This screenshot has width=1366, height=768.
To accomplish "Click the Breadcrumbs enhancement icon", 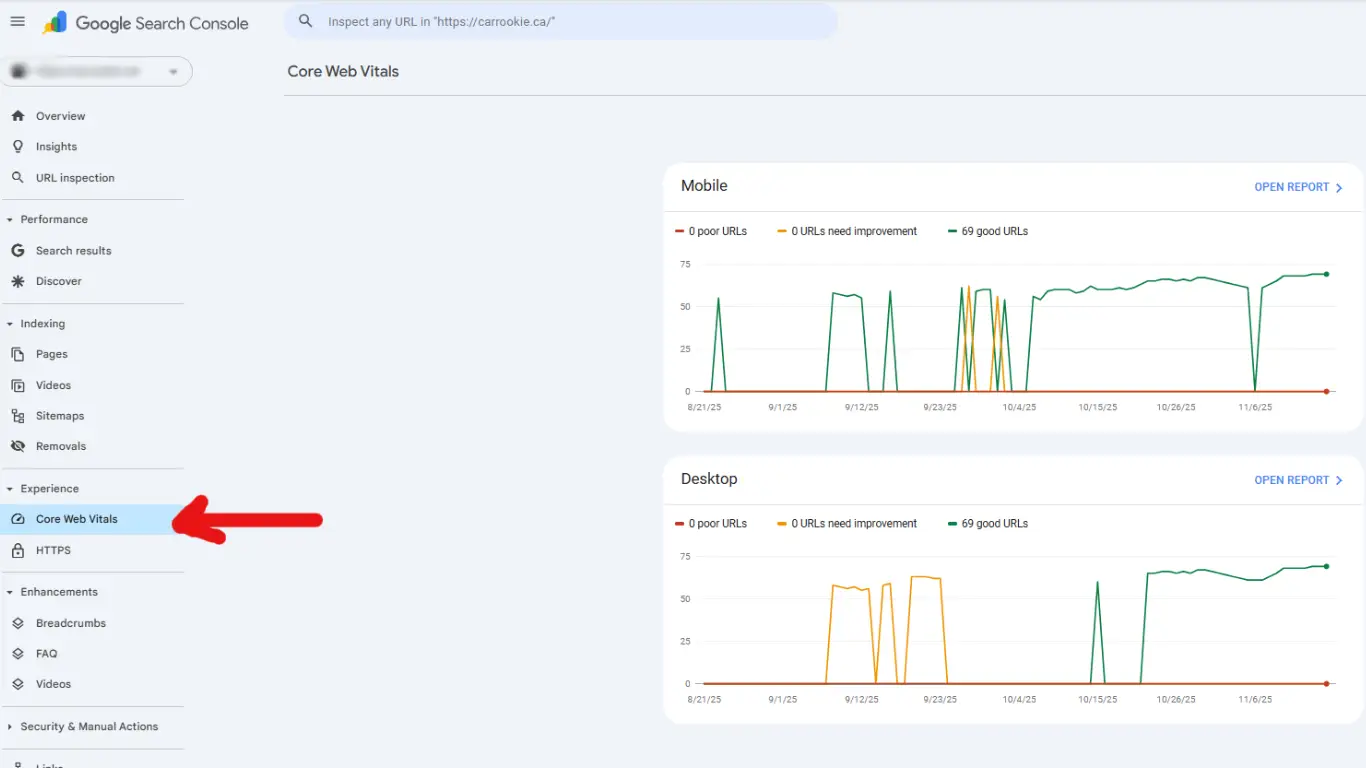I will click(x=20, y=622).
